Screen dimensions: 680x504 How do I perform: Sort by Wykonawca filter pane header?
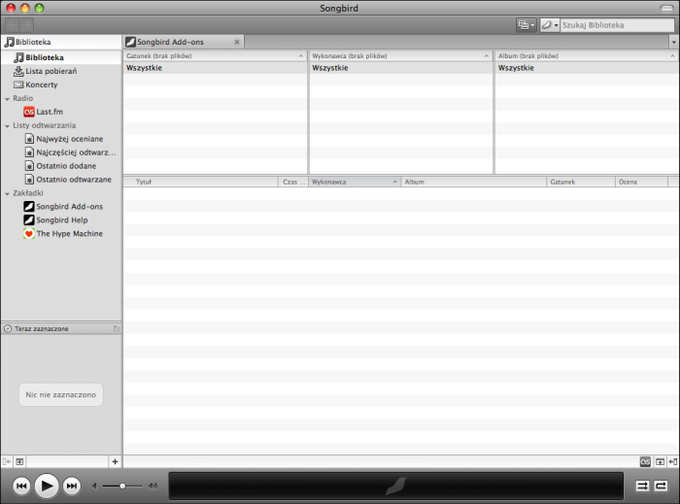click(x=401, y=56)
